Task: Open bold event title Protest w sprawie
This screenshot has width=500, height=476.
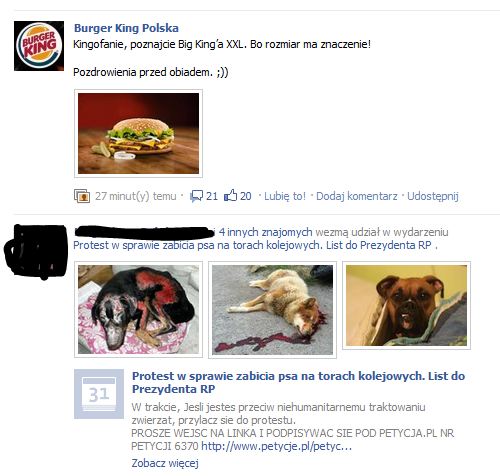Action: tap(298, 382)
